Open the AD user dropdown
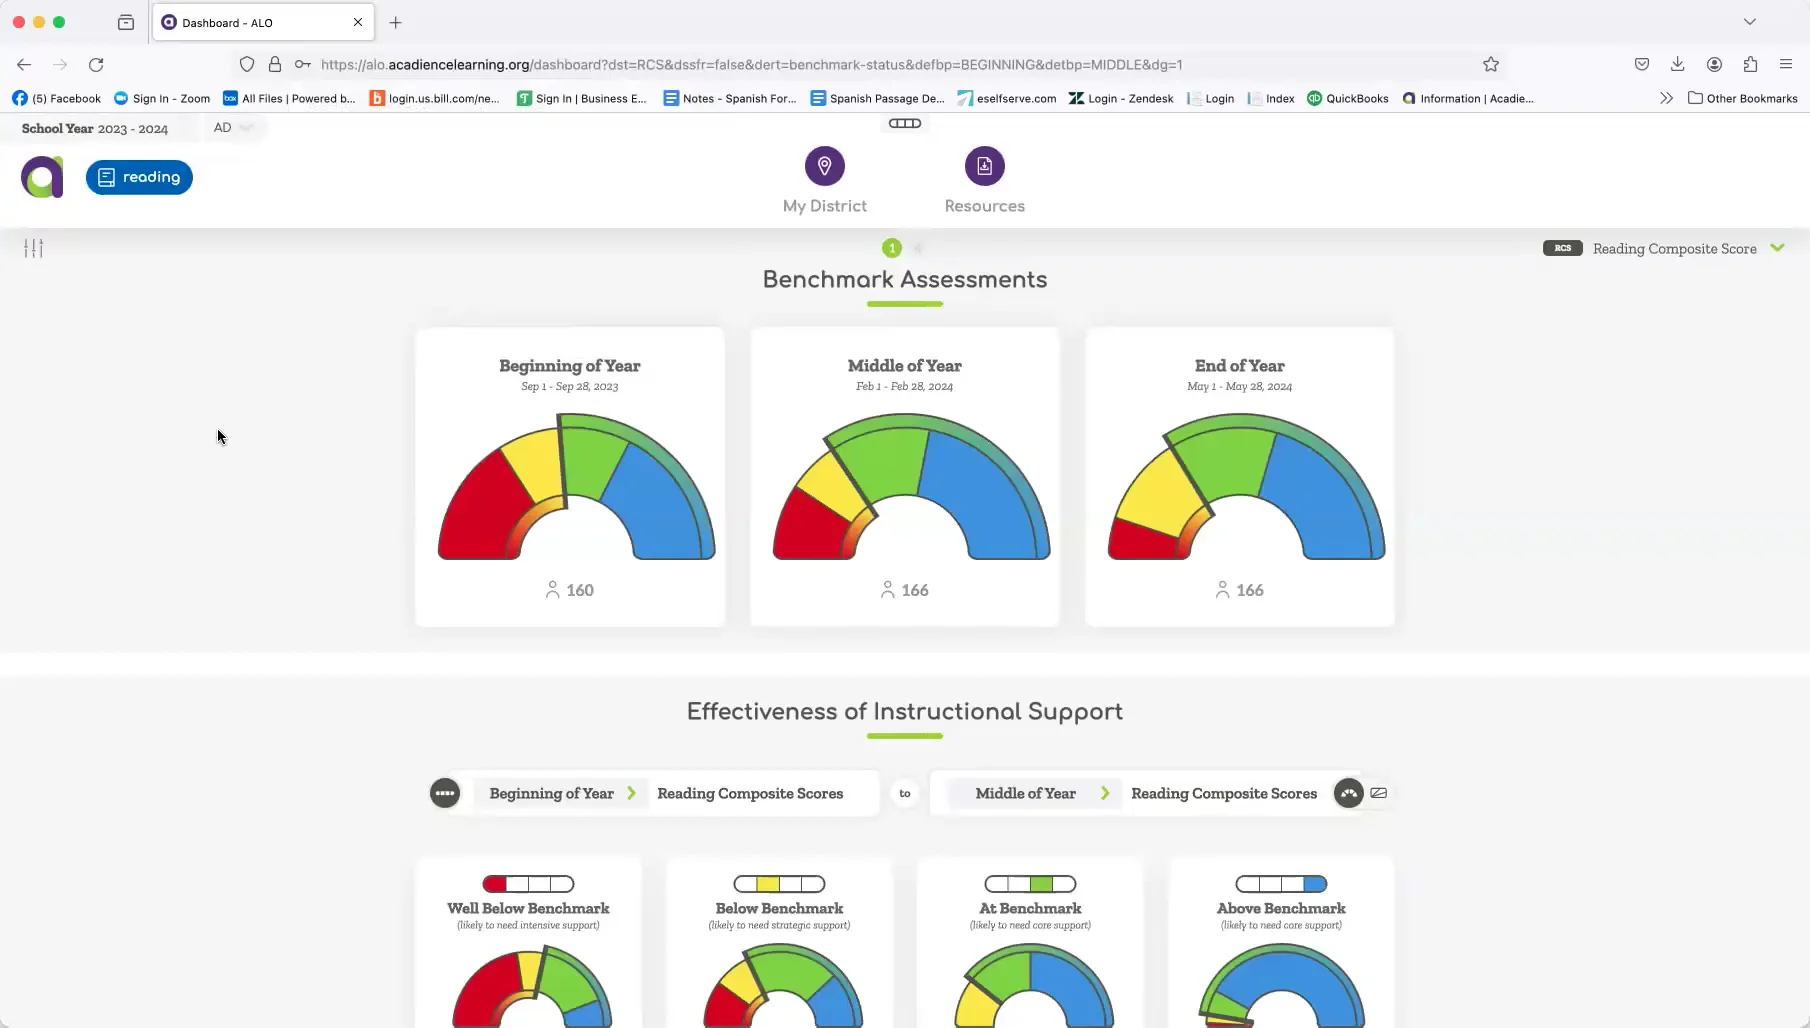Image resolution: width=1810 pixels, height=1028 pixels. coord(233,127)
